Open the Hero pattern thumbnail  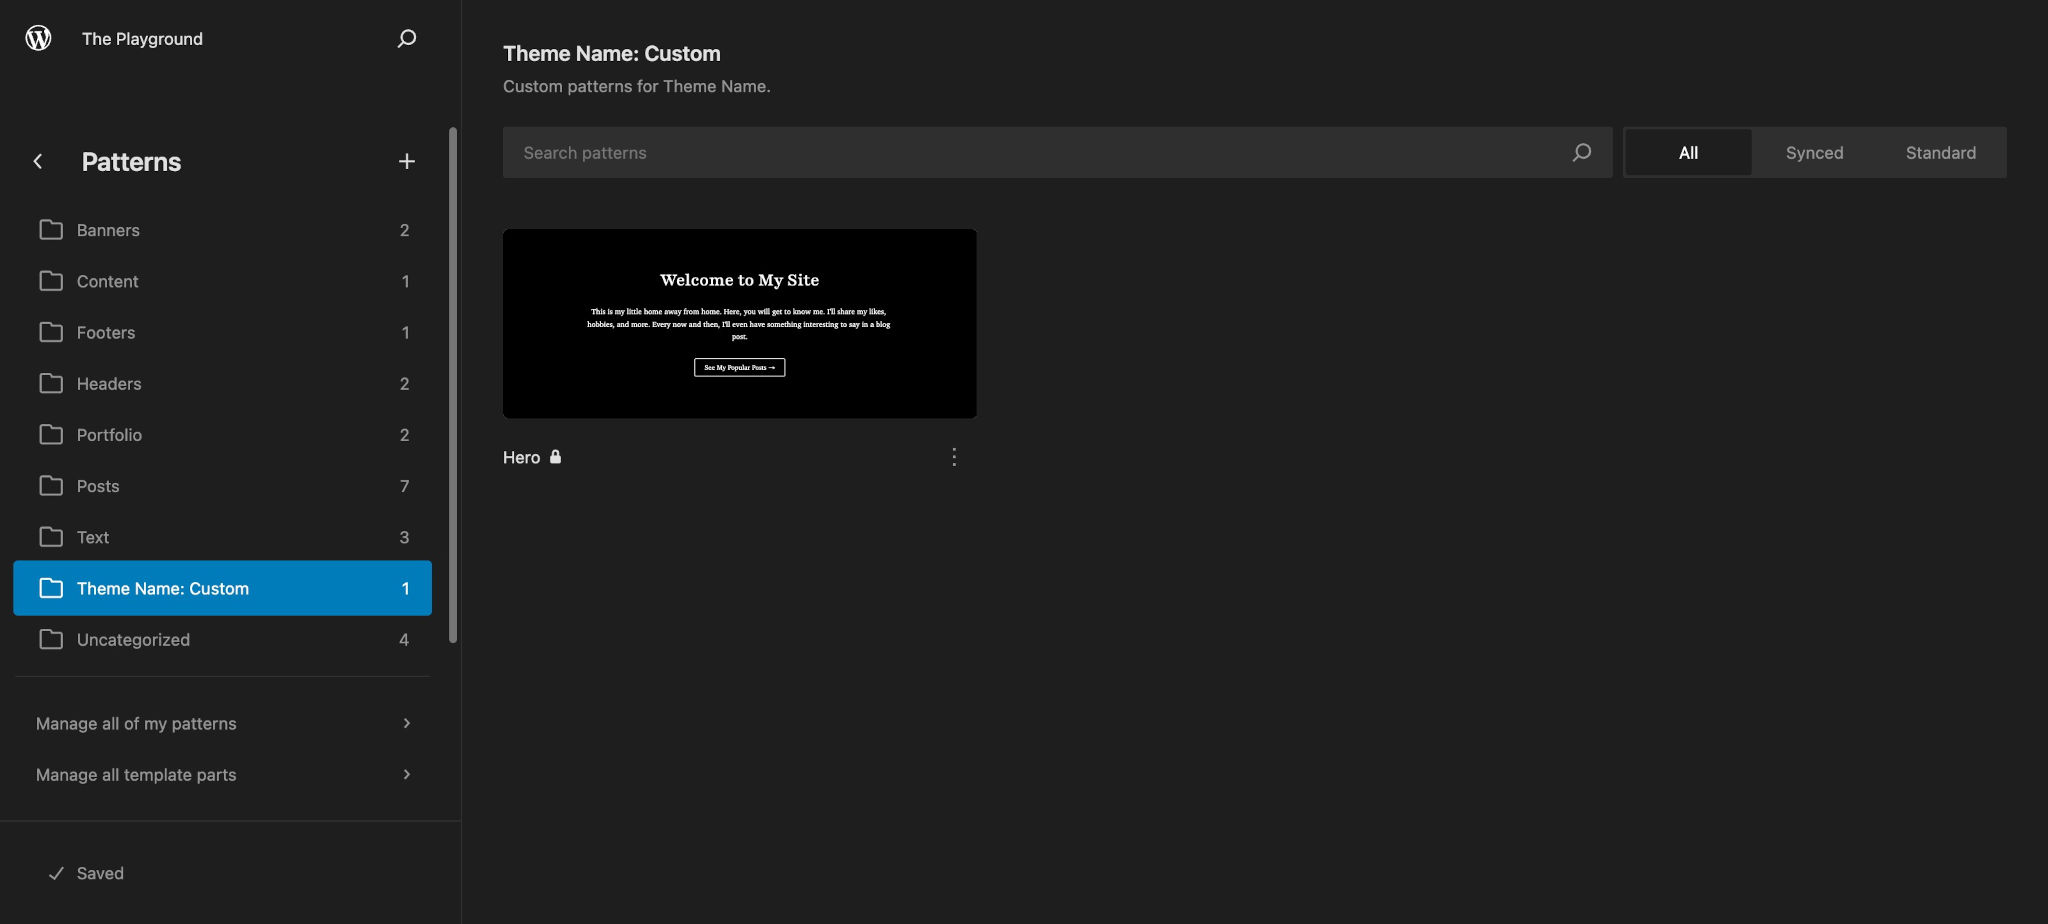739,322
